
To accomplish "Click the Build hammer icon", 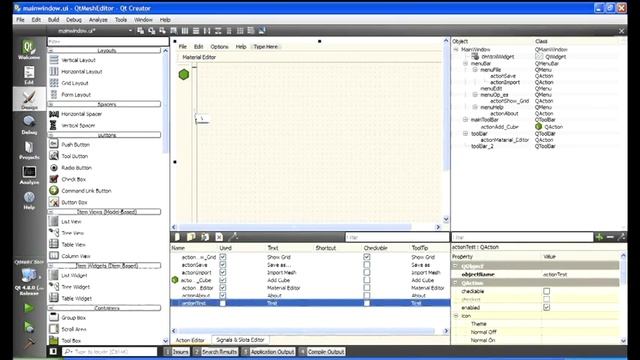I will click(x=29, y=344).
